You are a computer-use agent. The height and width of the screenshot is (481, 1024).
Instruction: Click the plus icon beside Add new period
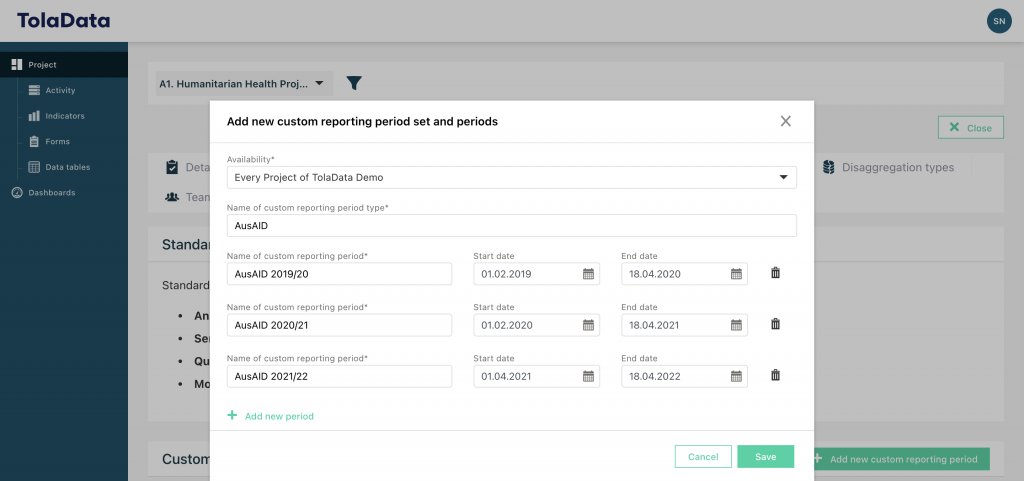[x=232, y=415]
